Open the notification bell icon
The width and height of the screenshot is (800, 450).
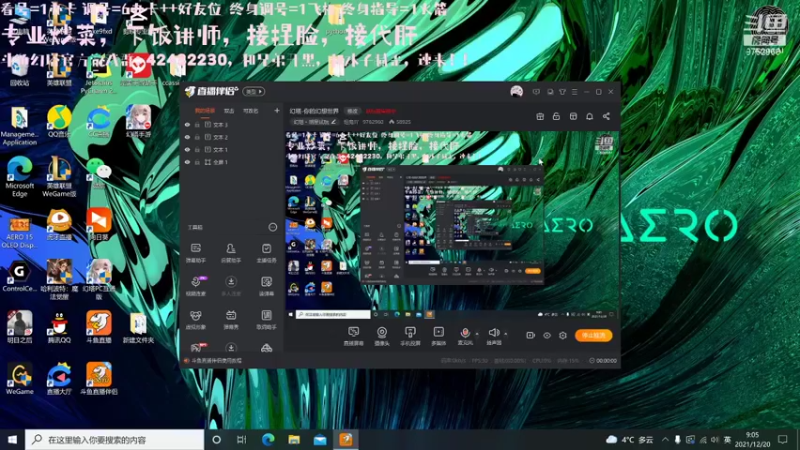coord(589,116)
